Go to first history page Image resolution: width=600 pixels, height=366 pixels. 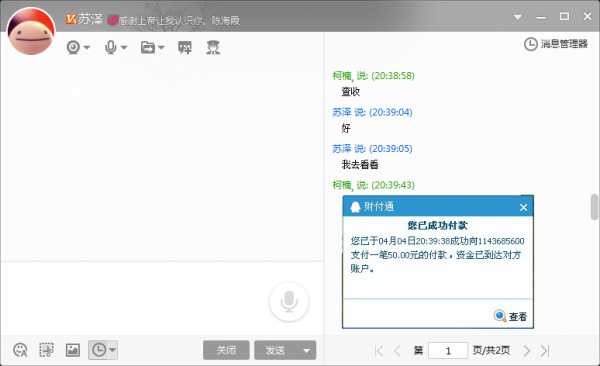(379, 351)
